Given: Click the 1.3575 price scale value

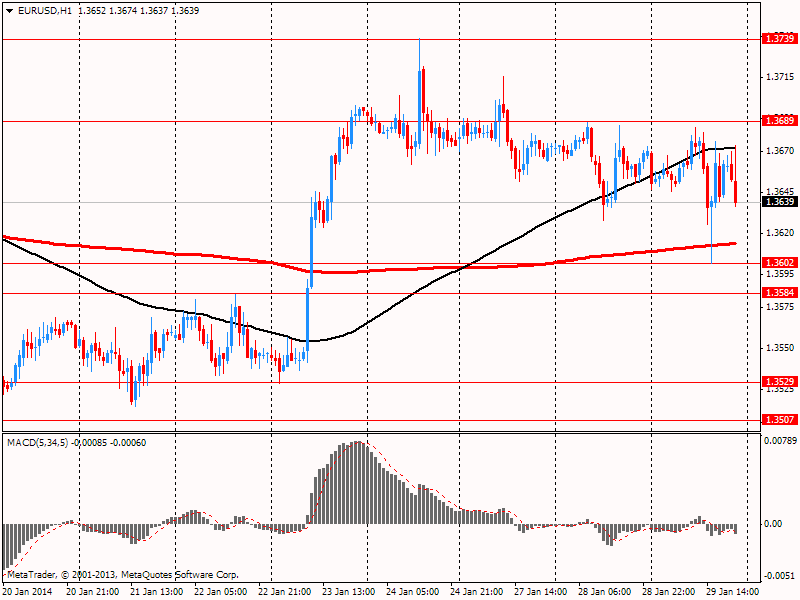Looking at the screenshot, I should pyautogui.click(x=780, y=307).
